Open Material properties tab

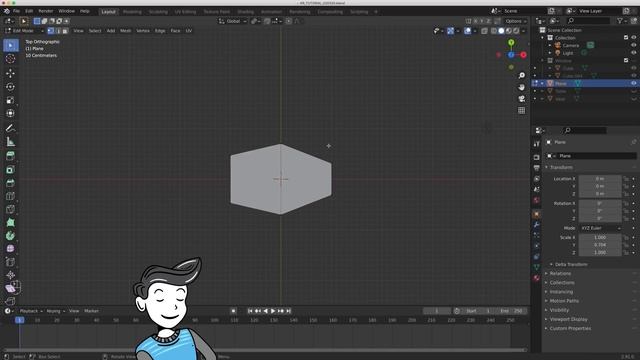point(536,278)
